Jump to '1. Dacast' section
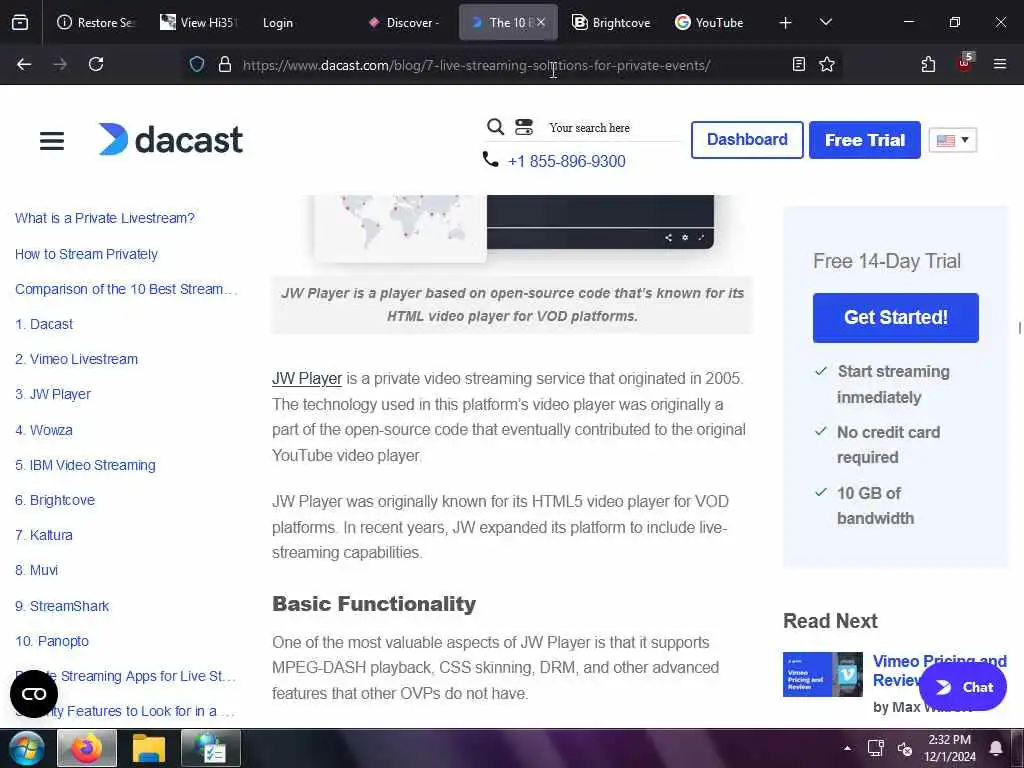 pos(44,325)
